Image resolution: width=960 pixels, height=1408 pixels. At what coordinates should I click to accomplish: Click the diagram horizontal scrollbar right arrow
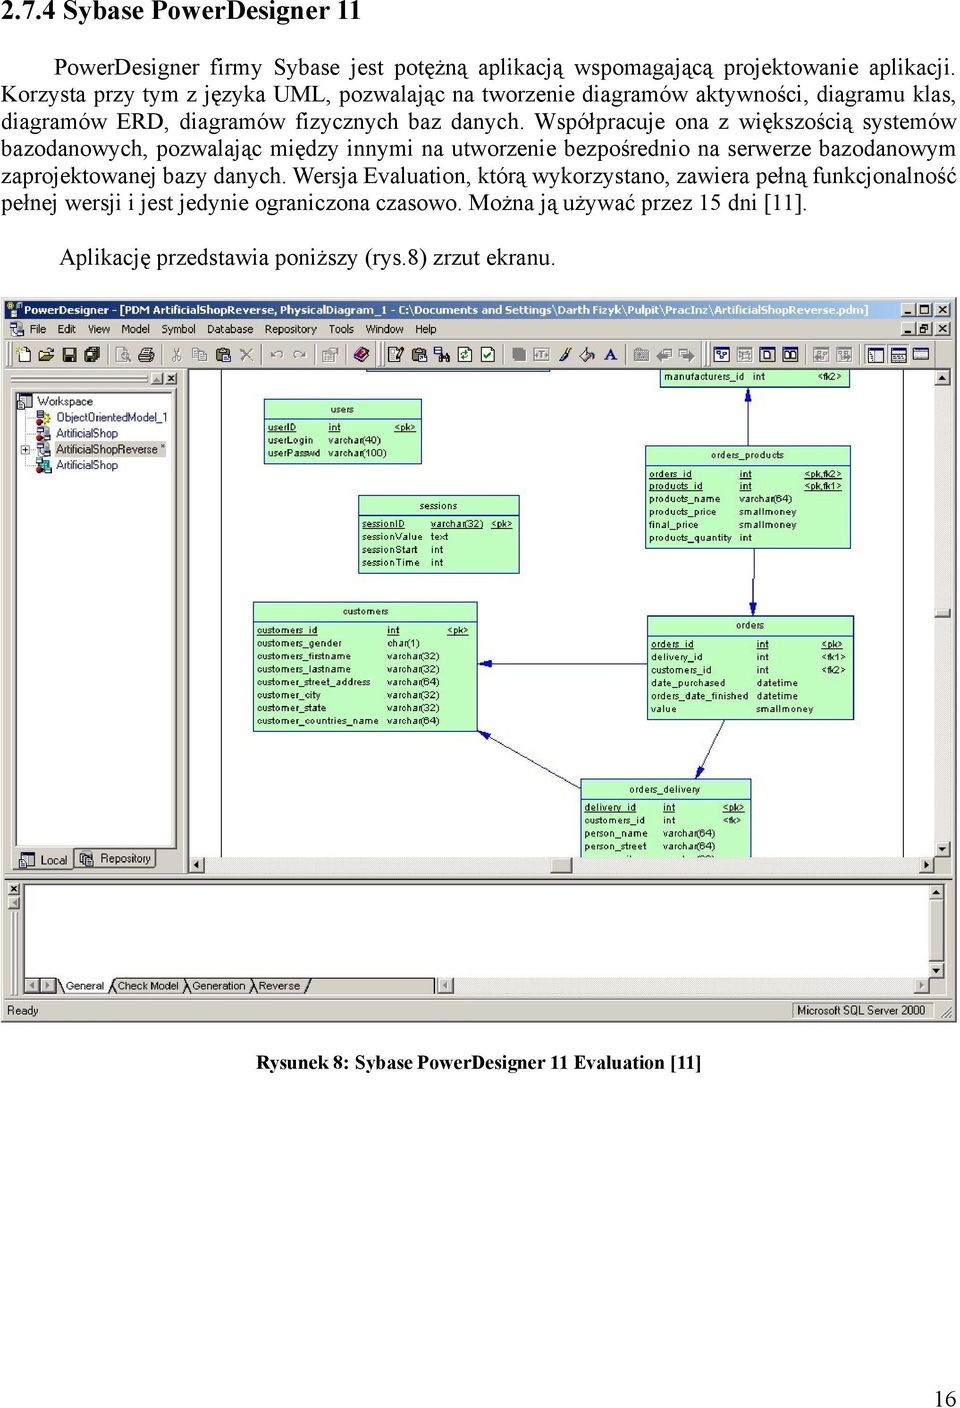click(x=927, y=865)
